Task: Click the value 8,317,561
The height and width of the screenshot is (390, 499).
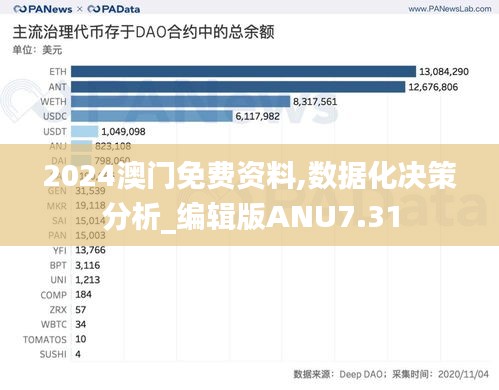Action: tap(315, 102)
